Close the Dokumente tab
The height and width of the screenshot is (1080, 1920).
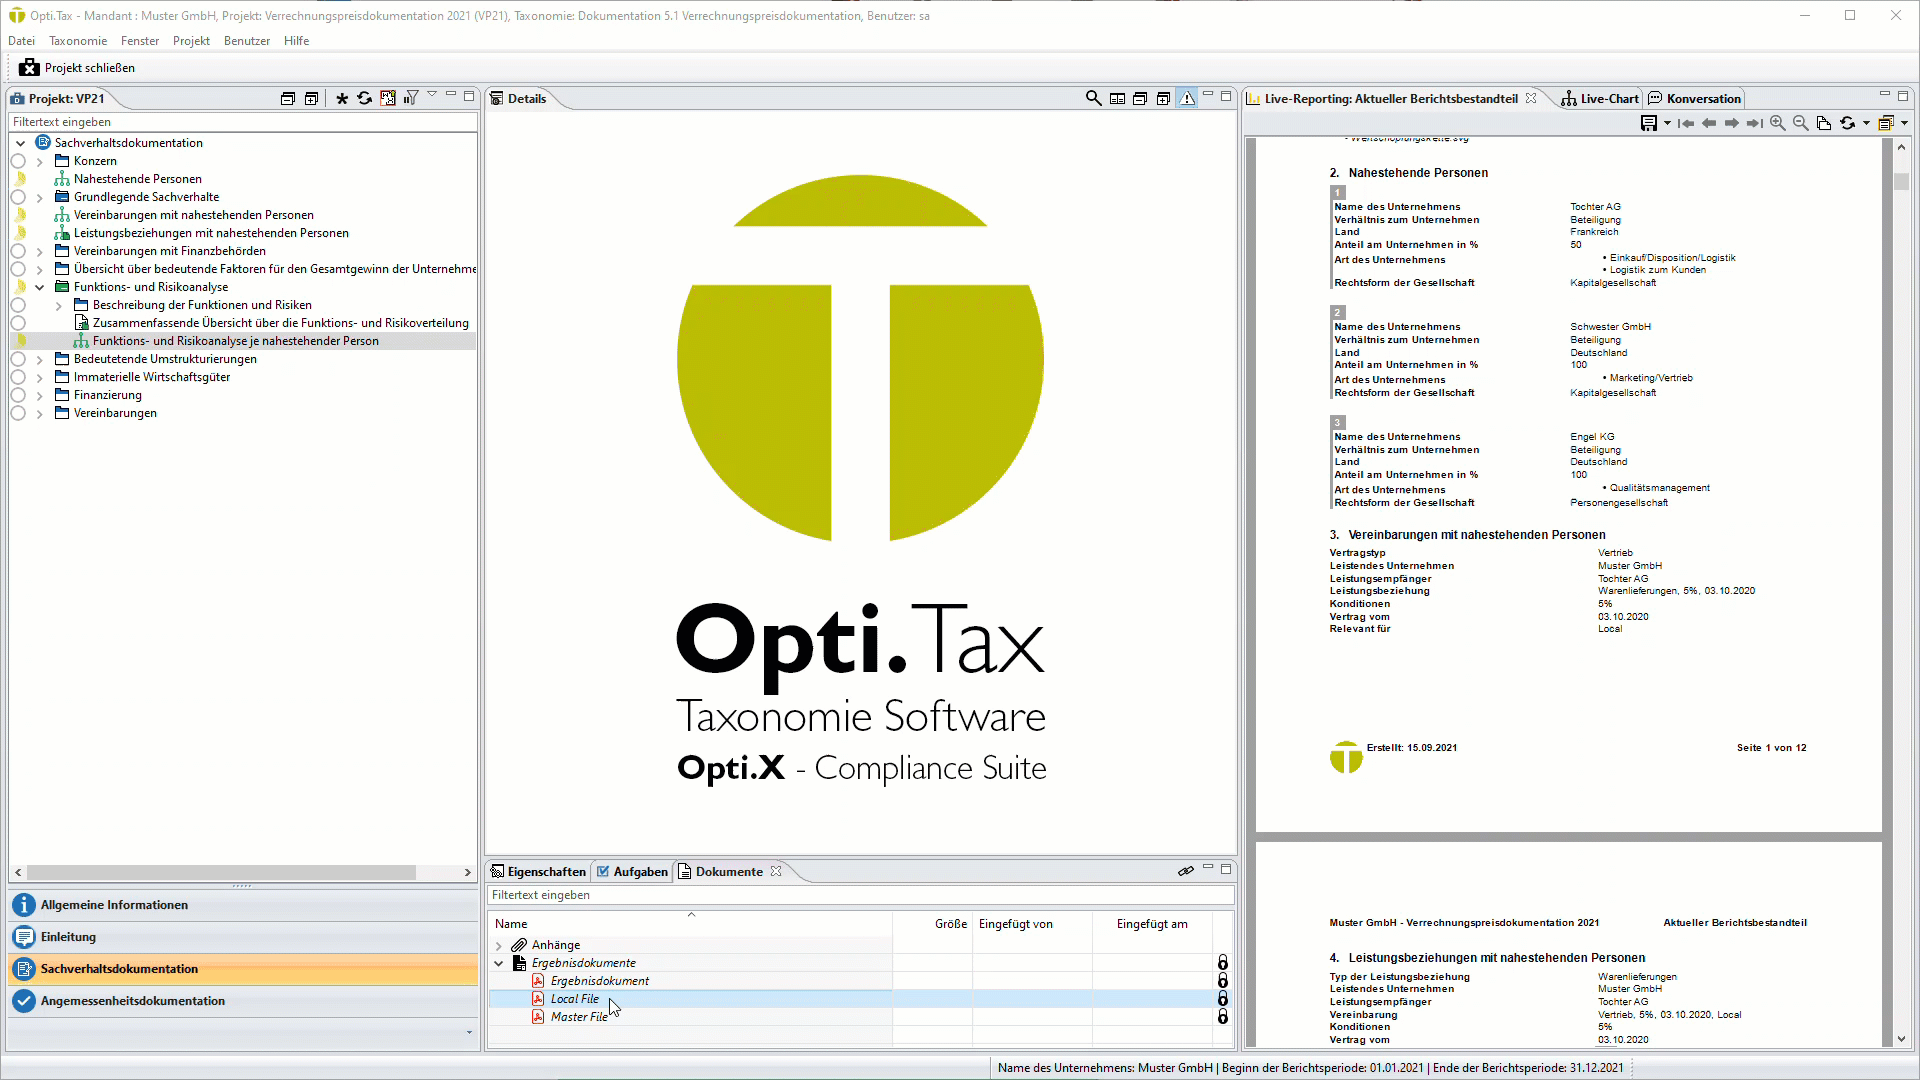click(776, 871)
